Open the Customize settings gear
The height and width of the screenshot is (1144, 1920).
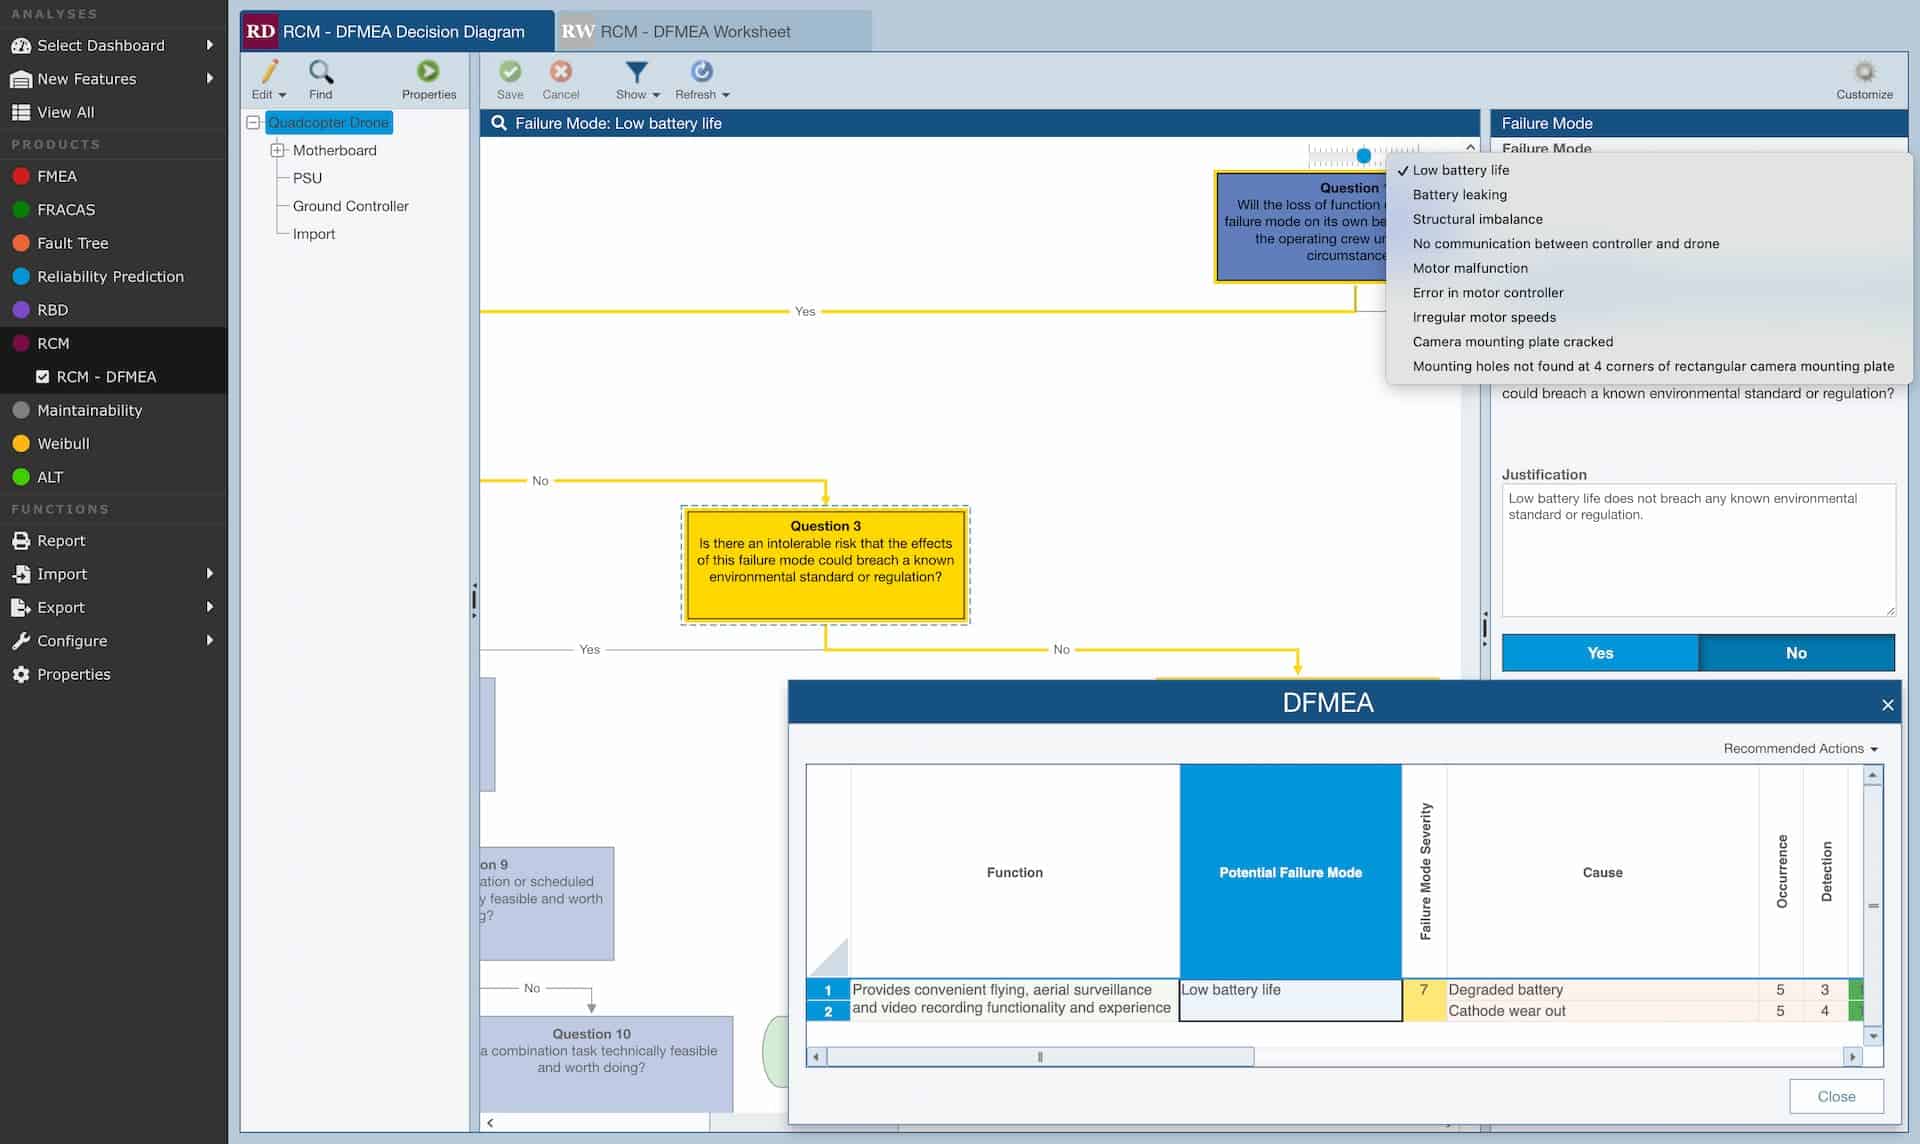click(1863, 75)
